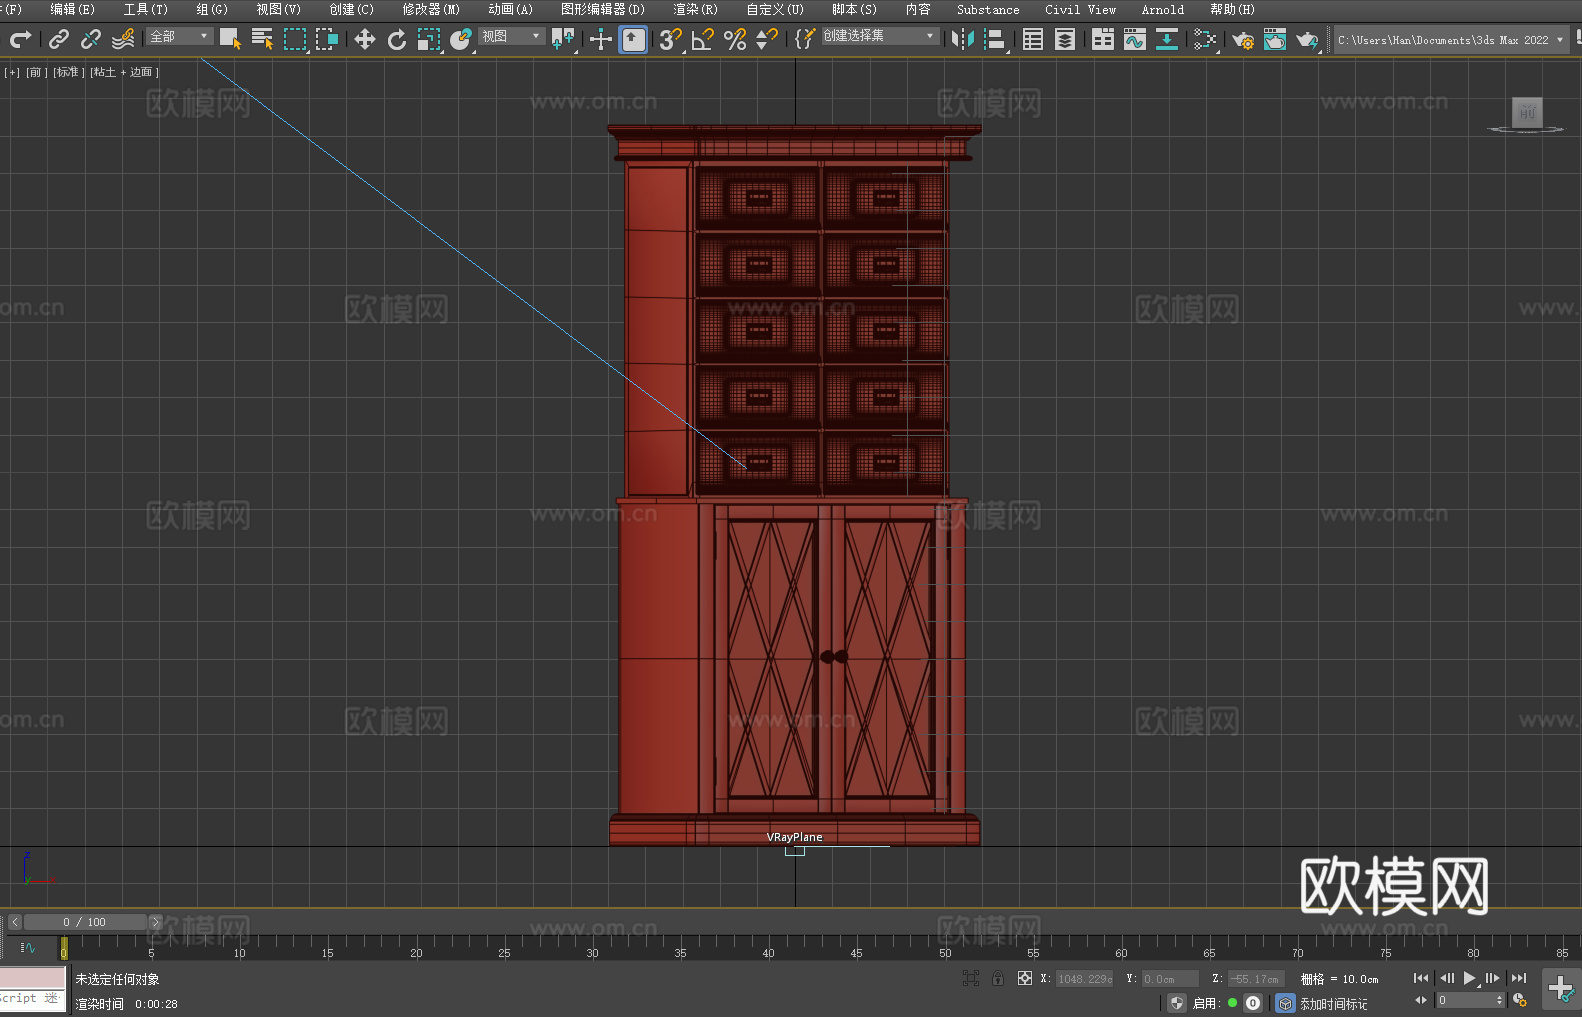1582x1017 pixels.
Task: Open the 编辑(E) menu
Action: click(x=72, y=9)
